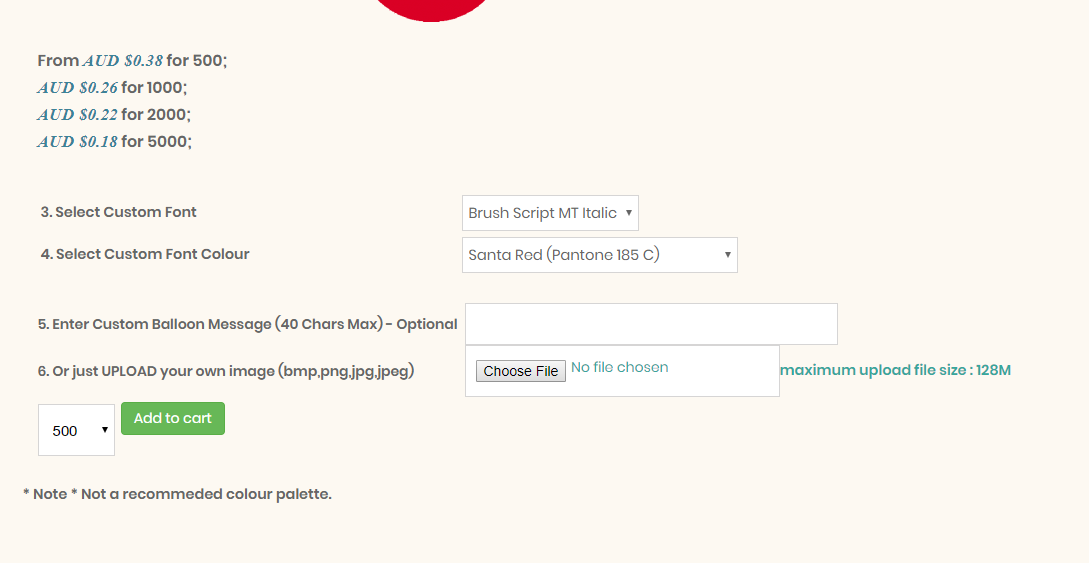Click the green Add to cart button
Screen dimensions: 1089x563
(x=173, y=418)
